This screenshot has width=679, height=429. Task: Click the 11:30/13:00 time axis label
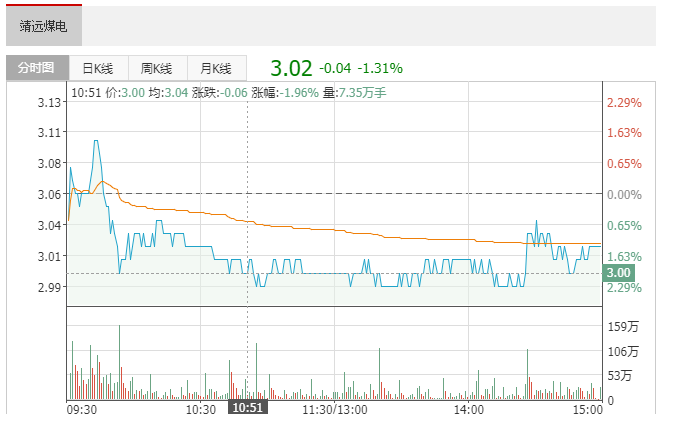335,409
